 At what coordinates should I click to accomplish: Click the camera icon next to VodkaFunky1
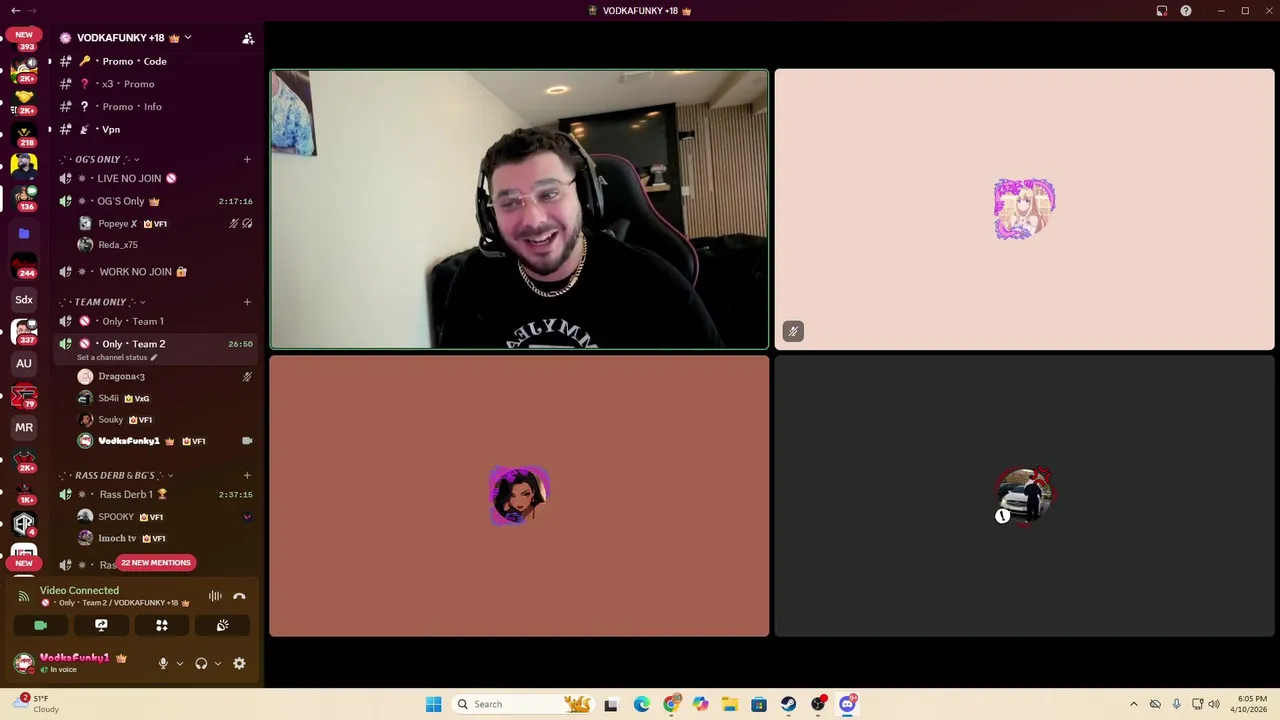click(x=247, y=441)
